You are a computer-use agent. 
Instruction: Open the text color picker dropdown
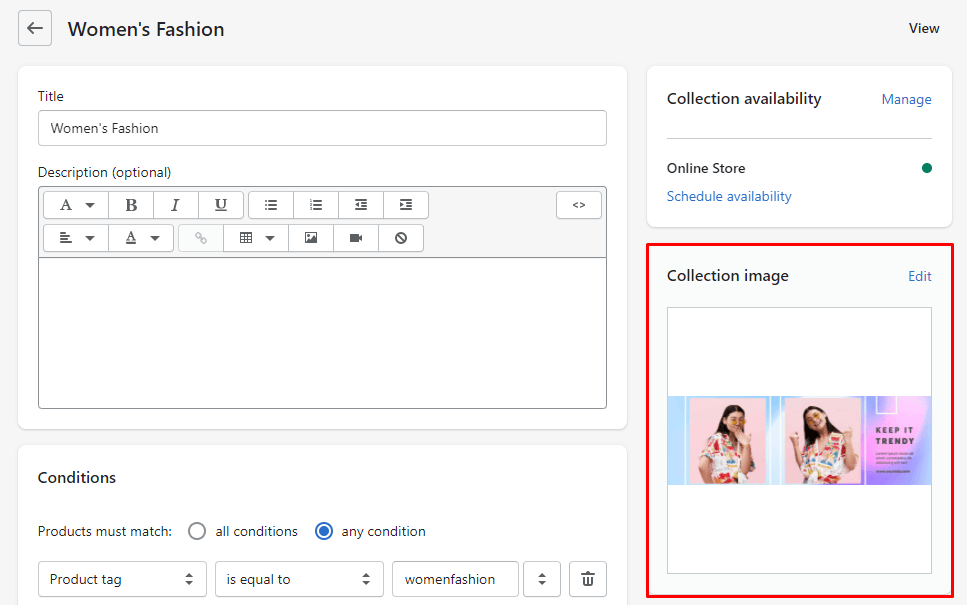click(141, 238)
